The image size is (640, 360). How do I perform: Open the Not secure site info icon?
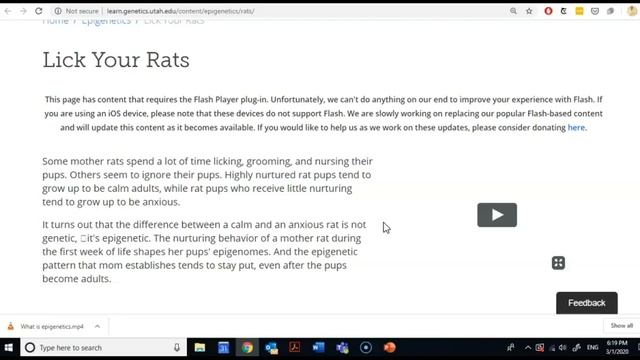[x=58, y=11]
